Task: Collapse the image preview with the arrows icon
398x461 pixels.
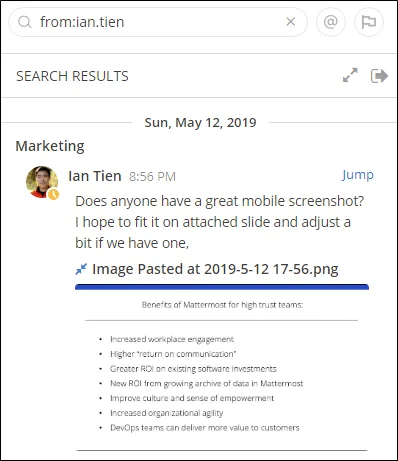Action: pos(81,269)
